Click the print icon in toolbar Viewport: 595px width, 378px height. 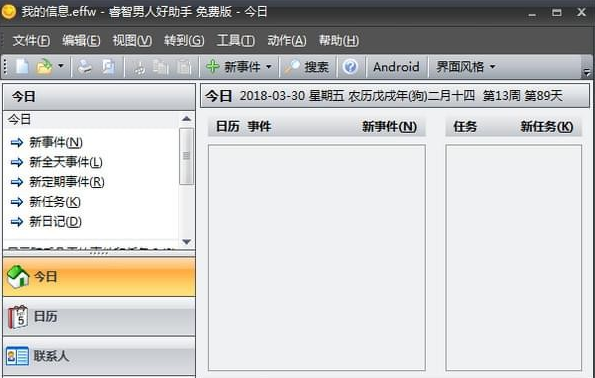[x=85, y=67]
